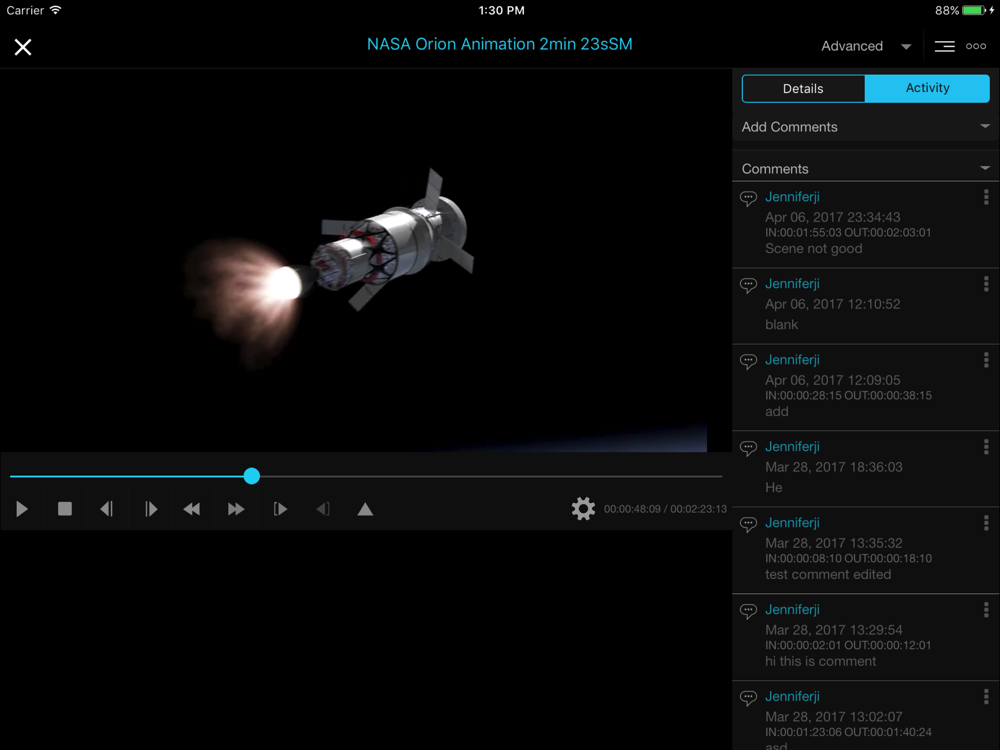1000x750 pixels.
Task: Close the video player with X icon
Action: pyautogui.click(x=23, y=47)
